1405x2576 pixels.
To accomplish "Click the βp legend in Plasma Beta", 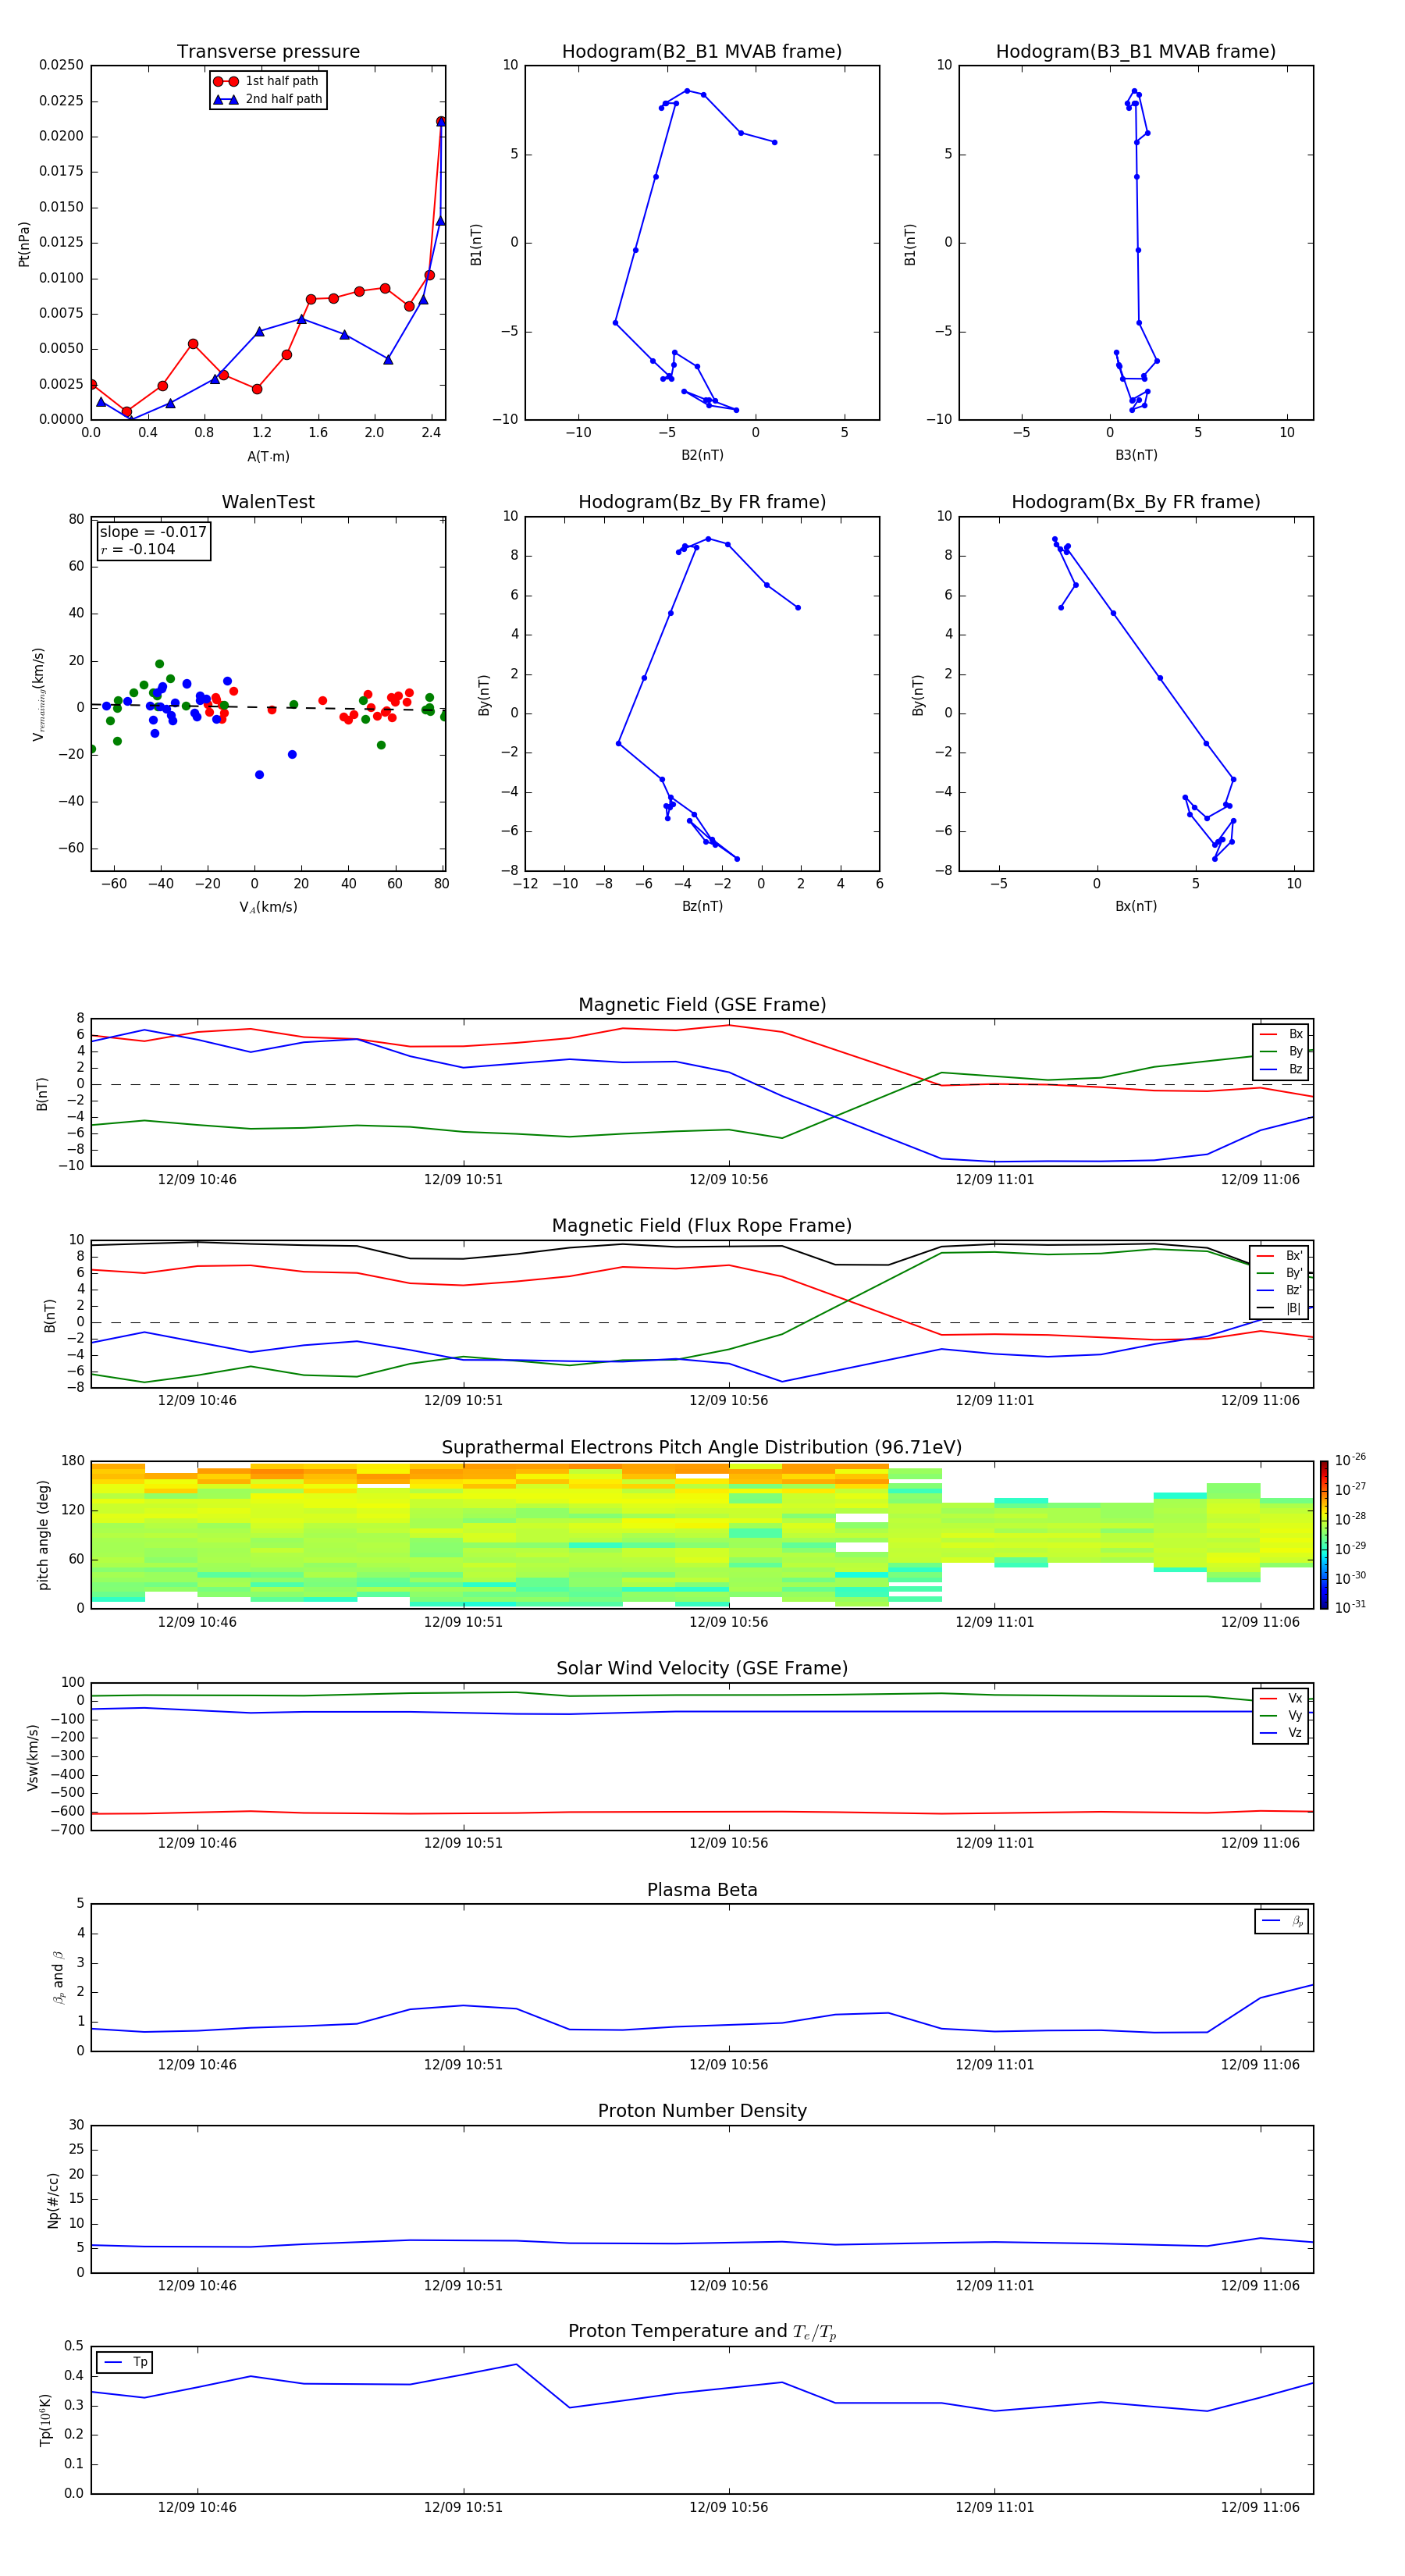I will pyautogui.click(x=1282, y=1921).
